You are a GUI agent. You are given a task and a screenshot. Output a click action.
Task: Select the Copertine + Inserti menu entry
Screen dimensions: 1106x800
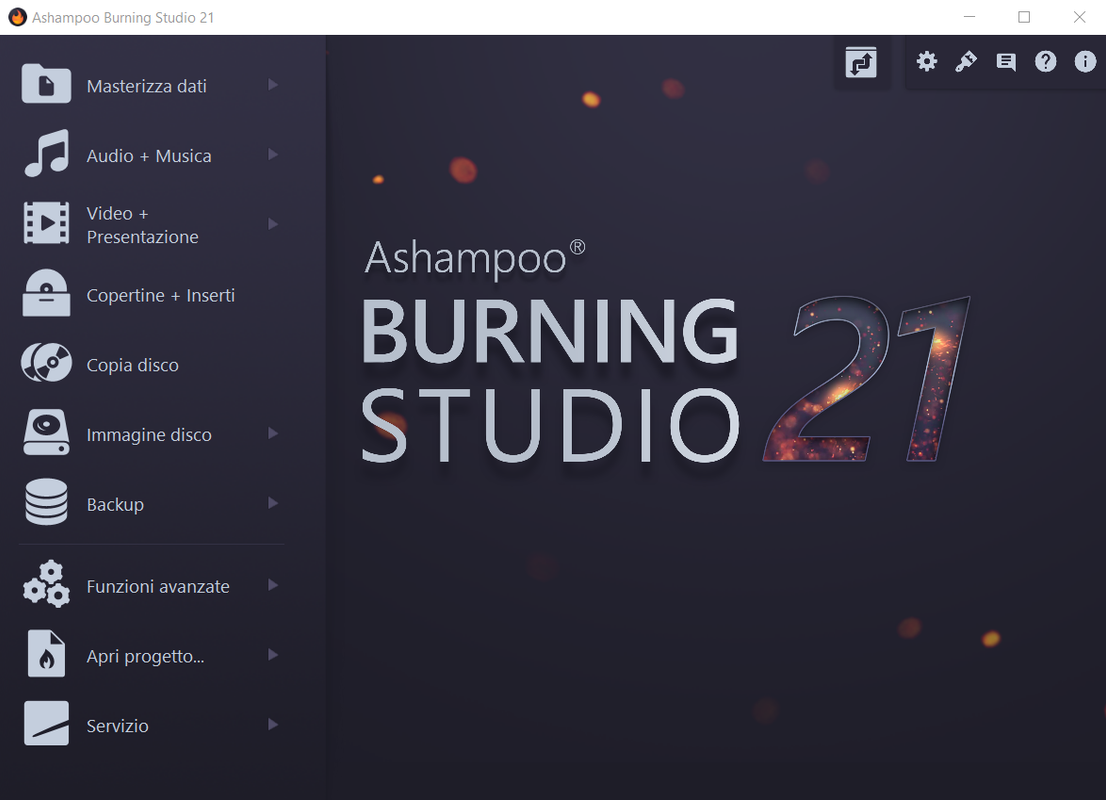point(151,294)
